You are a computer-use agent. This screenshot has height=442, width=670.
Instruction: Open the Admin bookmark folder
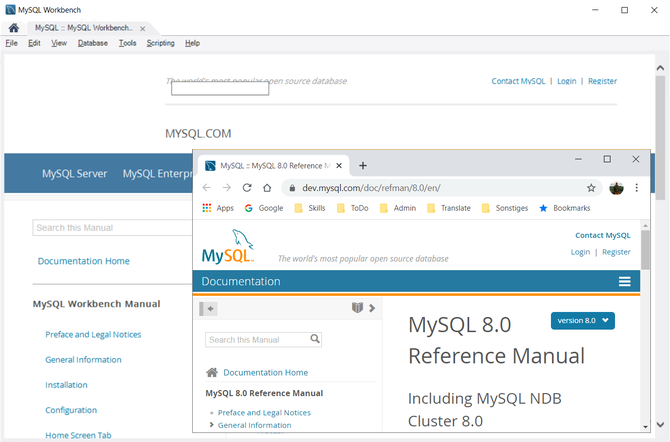[x=398, y=208]
